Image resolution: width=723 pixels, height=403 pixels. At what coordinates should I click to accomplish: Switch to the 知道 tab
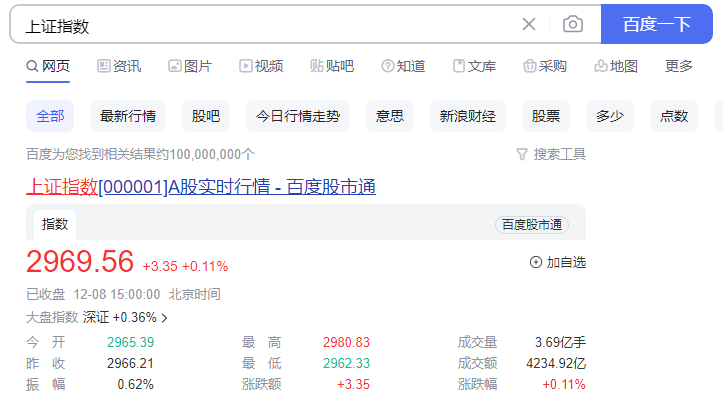403,66
